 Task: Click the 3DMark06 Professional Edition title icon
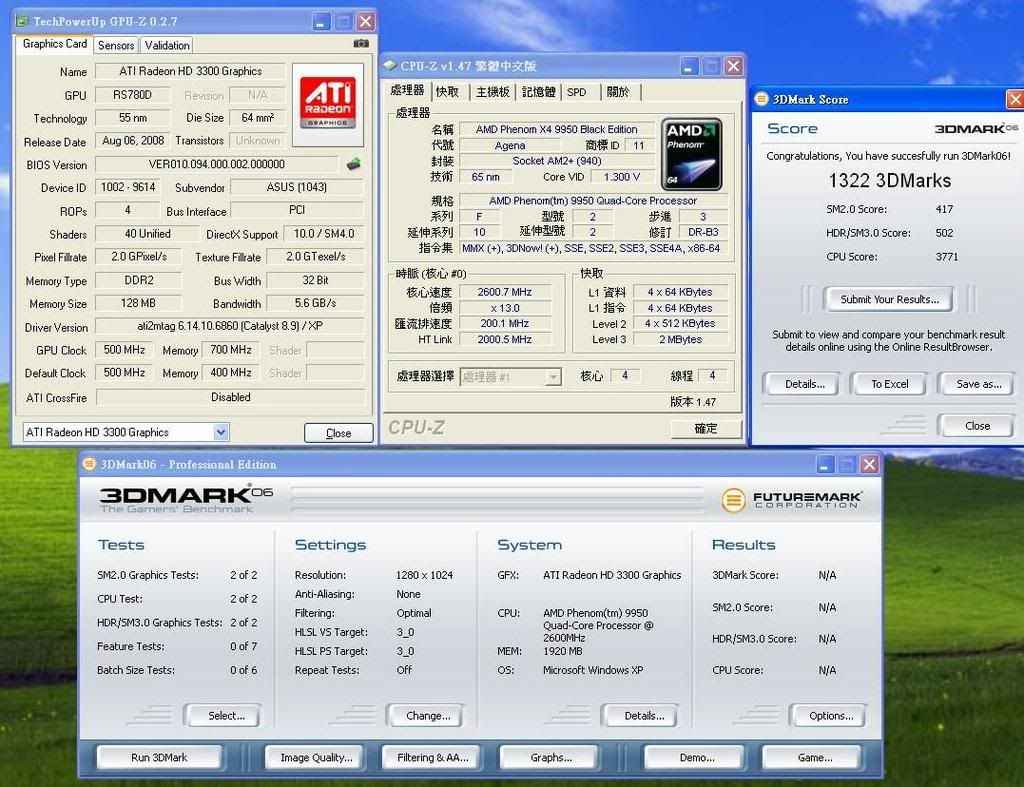point(89,464)
